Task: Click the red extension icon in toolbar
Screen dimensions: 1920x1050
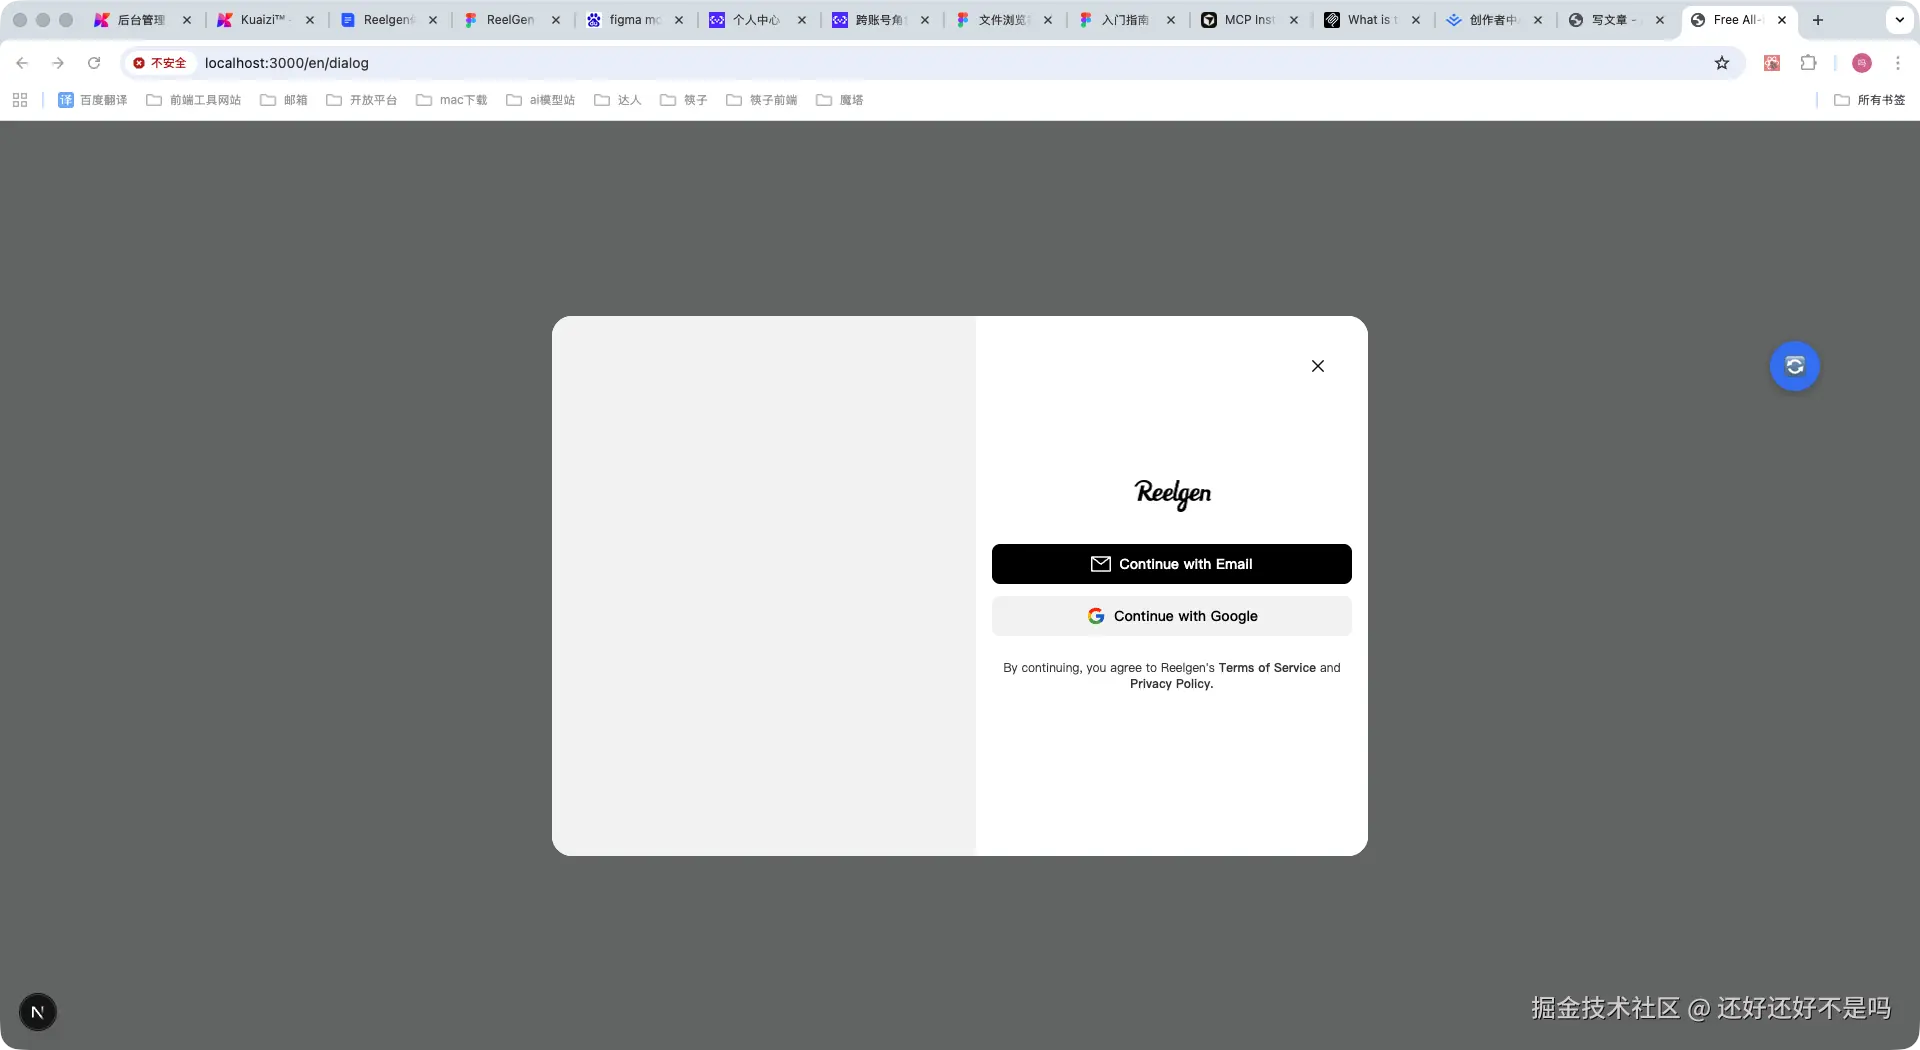Action: pos(1772,63)
